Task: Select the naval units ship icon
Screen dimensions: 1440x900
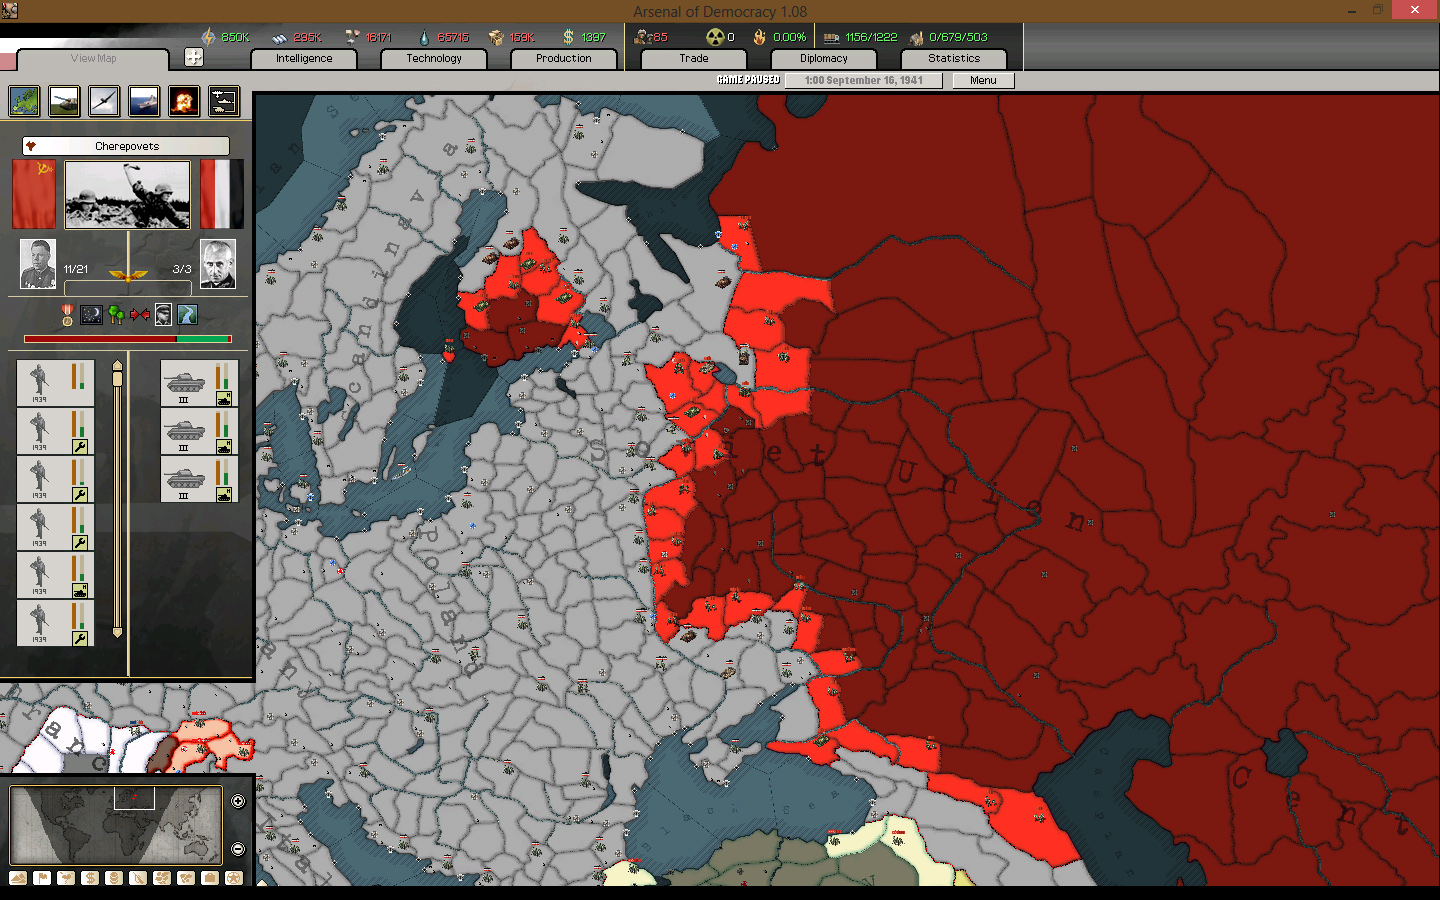Action: pos(144,101)
